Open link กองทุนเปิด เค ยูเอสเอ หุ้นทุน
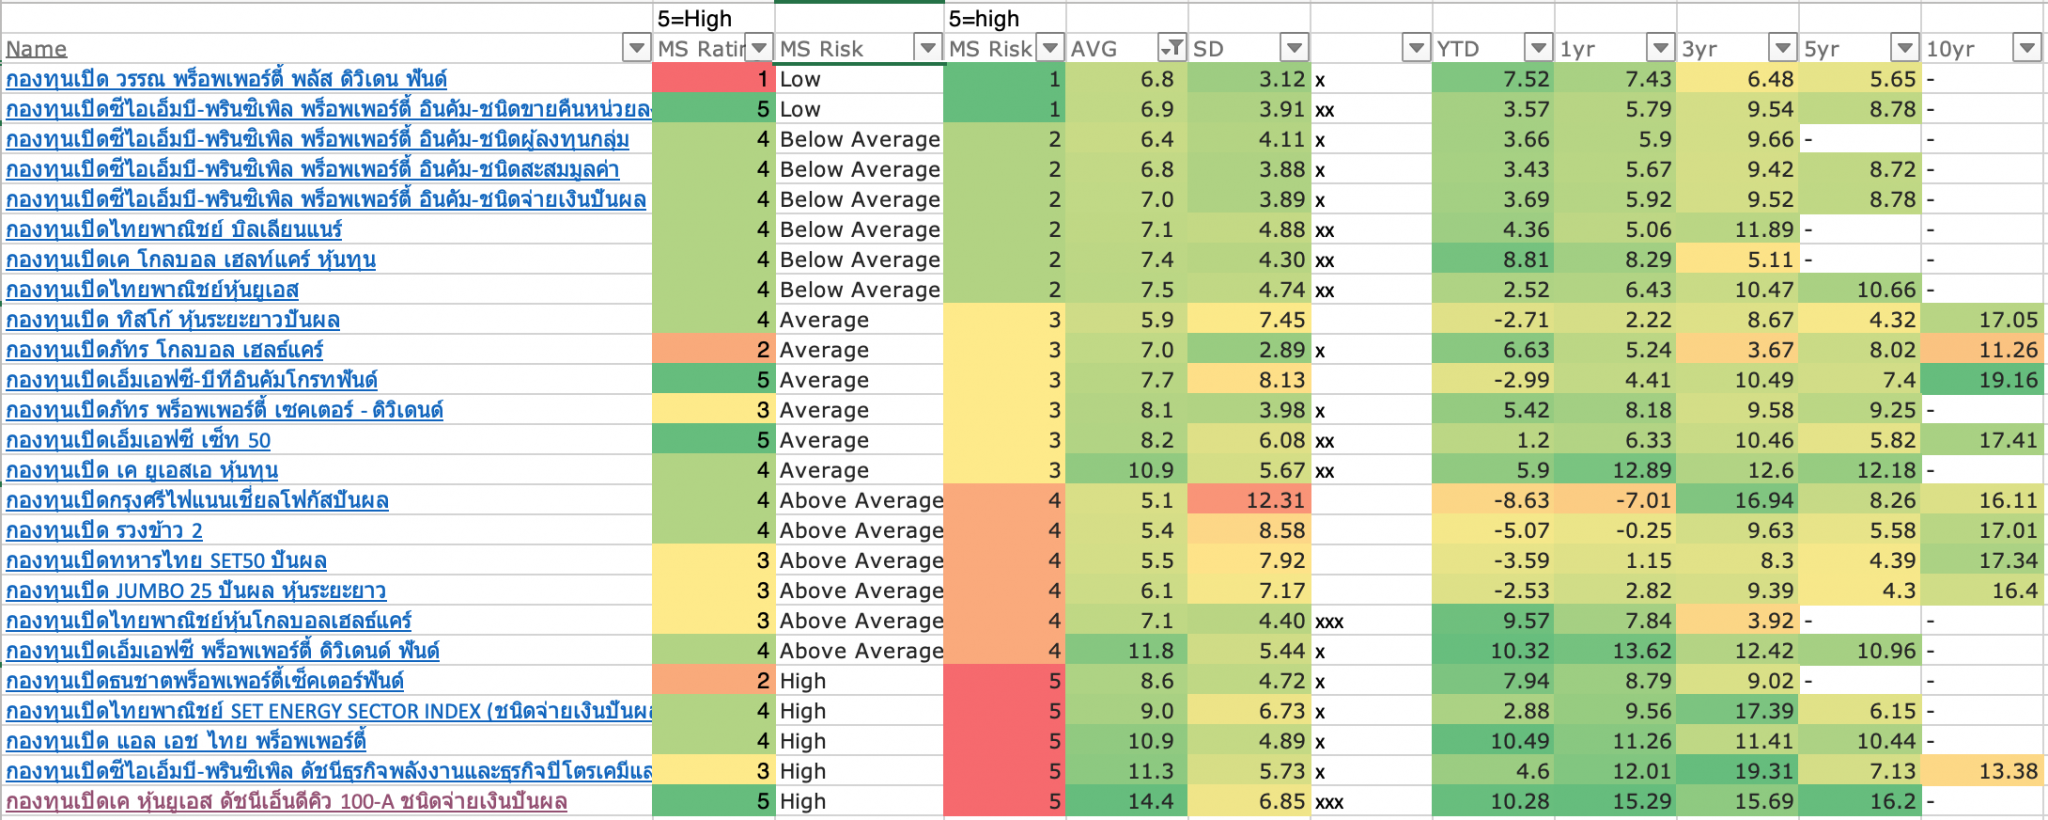This screenshot has width=2048, height=820. 142,469
